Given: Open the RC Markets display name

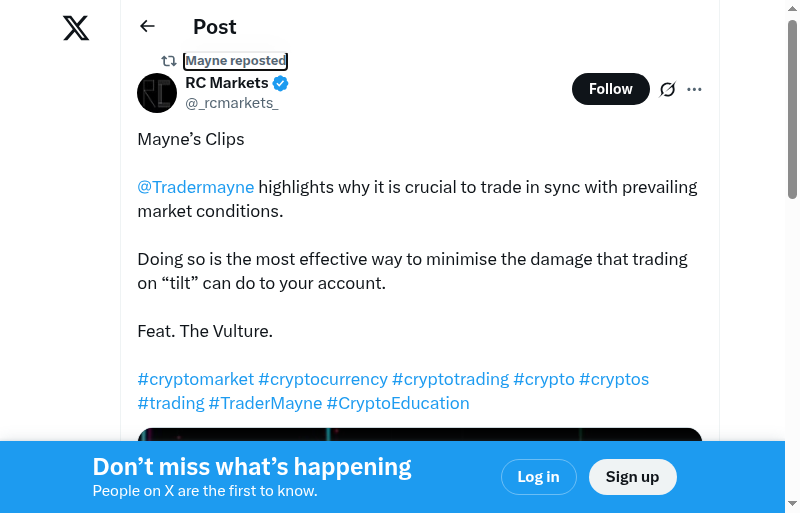Looking at the screenshot, I should coord(227,83).
